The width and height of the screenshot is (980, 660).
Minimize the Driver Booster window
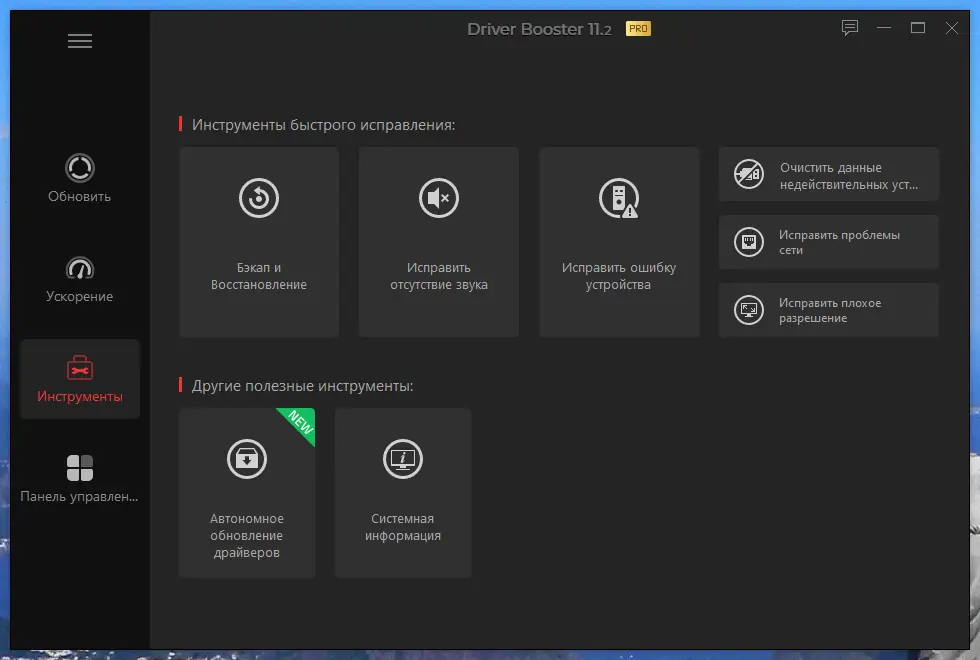[884, 28]
